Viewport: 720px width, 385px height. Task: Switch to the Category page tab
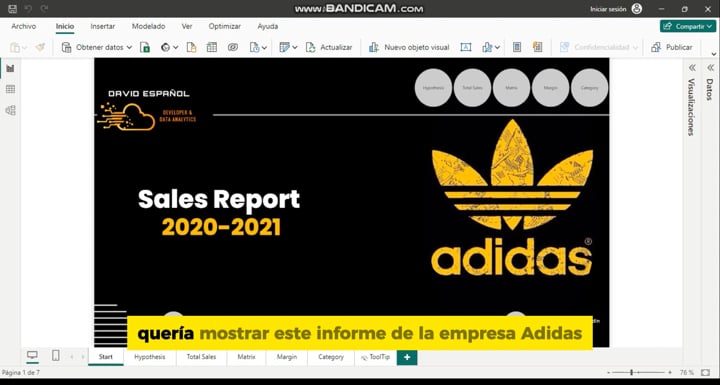[331, 357]
